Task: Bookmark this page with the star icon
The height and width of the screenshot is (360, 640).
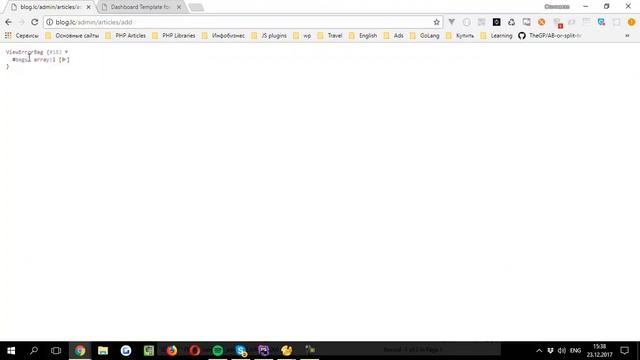Action: (x=436, y=22)
